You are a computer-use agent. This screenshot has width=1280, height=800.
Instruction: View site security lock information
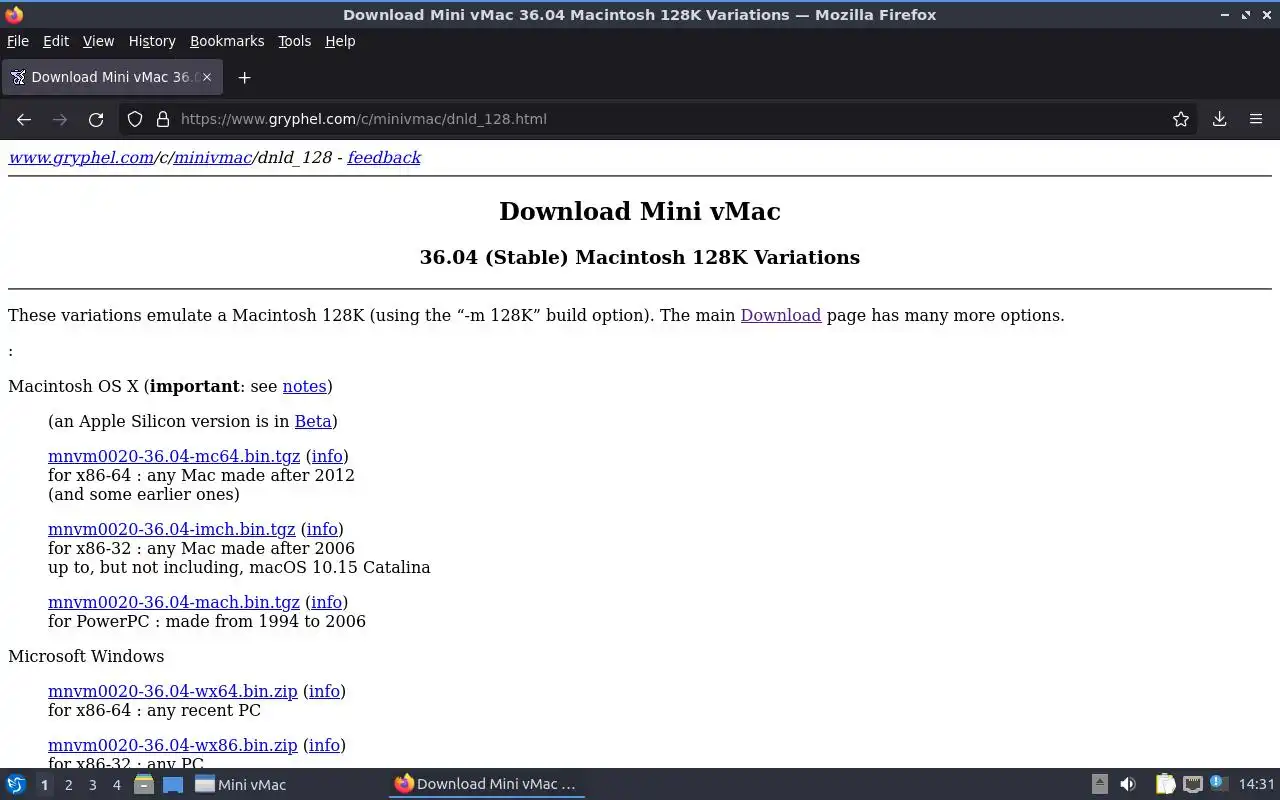tap(163, 119)
